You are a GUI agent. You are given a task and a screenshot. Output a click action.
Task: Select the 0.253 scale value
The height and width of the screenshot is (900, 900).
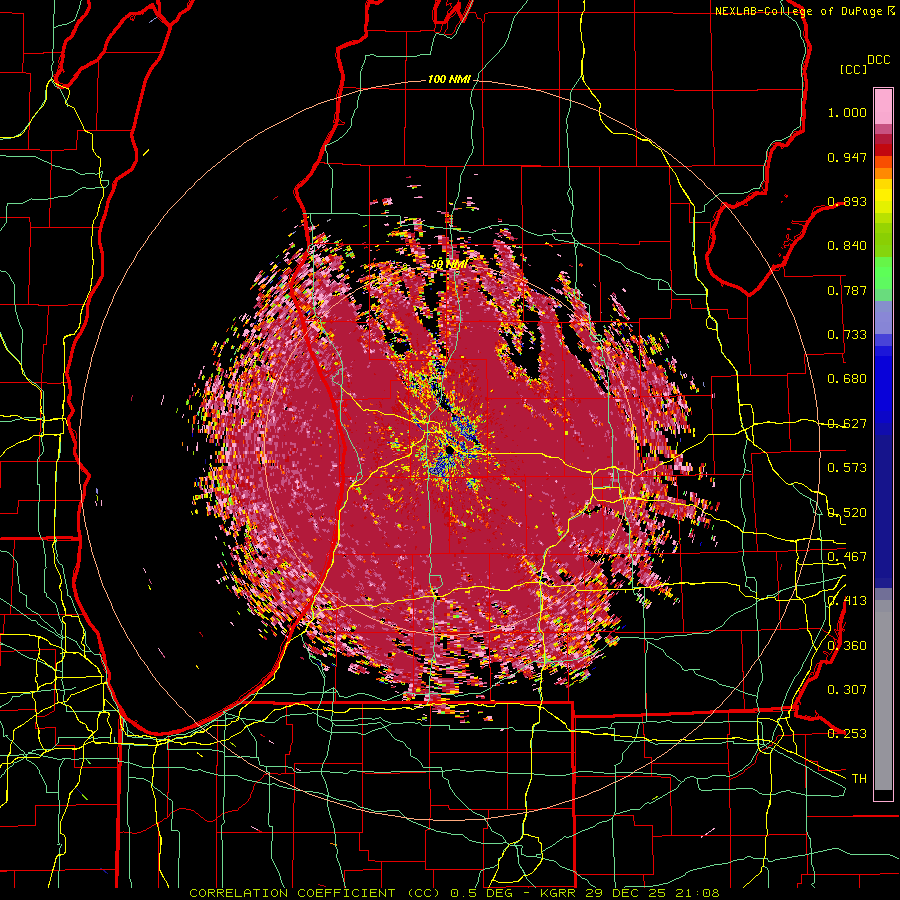pyautogui.click(x=847, y=734)
